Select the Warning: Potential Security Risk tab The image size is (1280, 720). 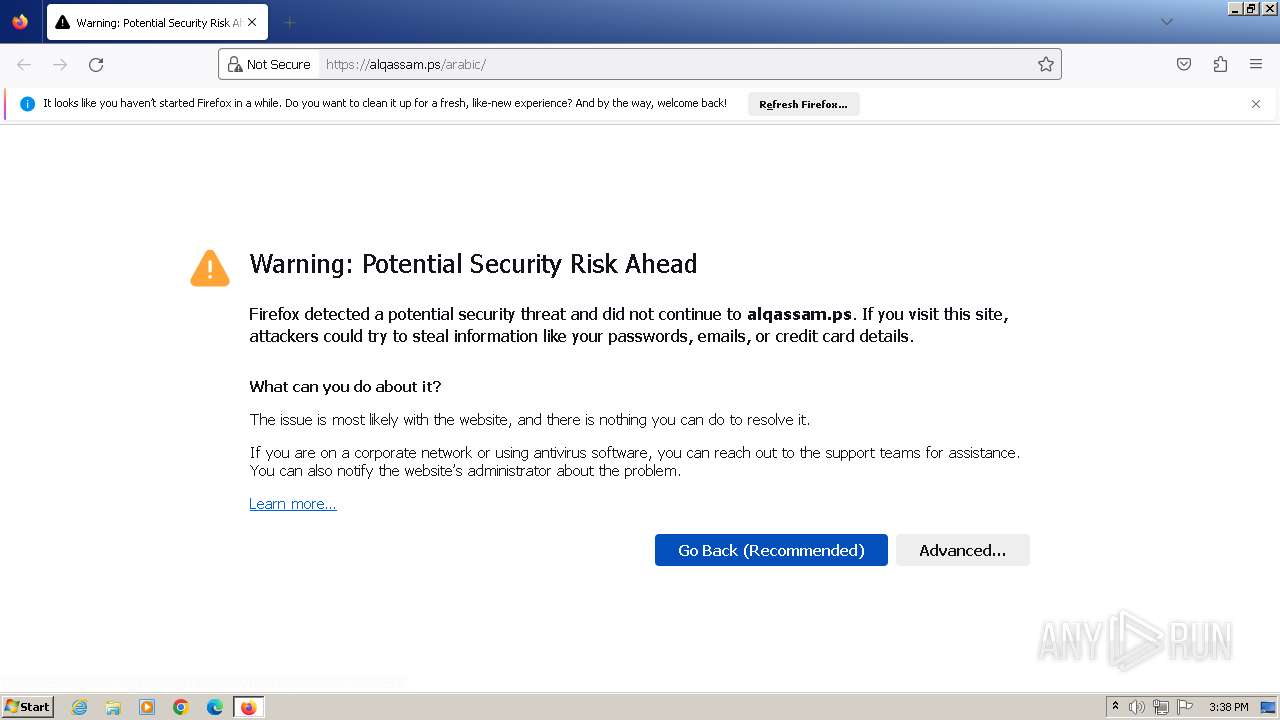click(x=150, y=22)
